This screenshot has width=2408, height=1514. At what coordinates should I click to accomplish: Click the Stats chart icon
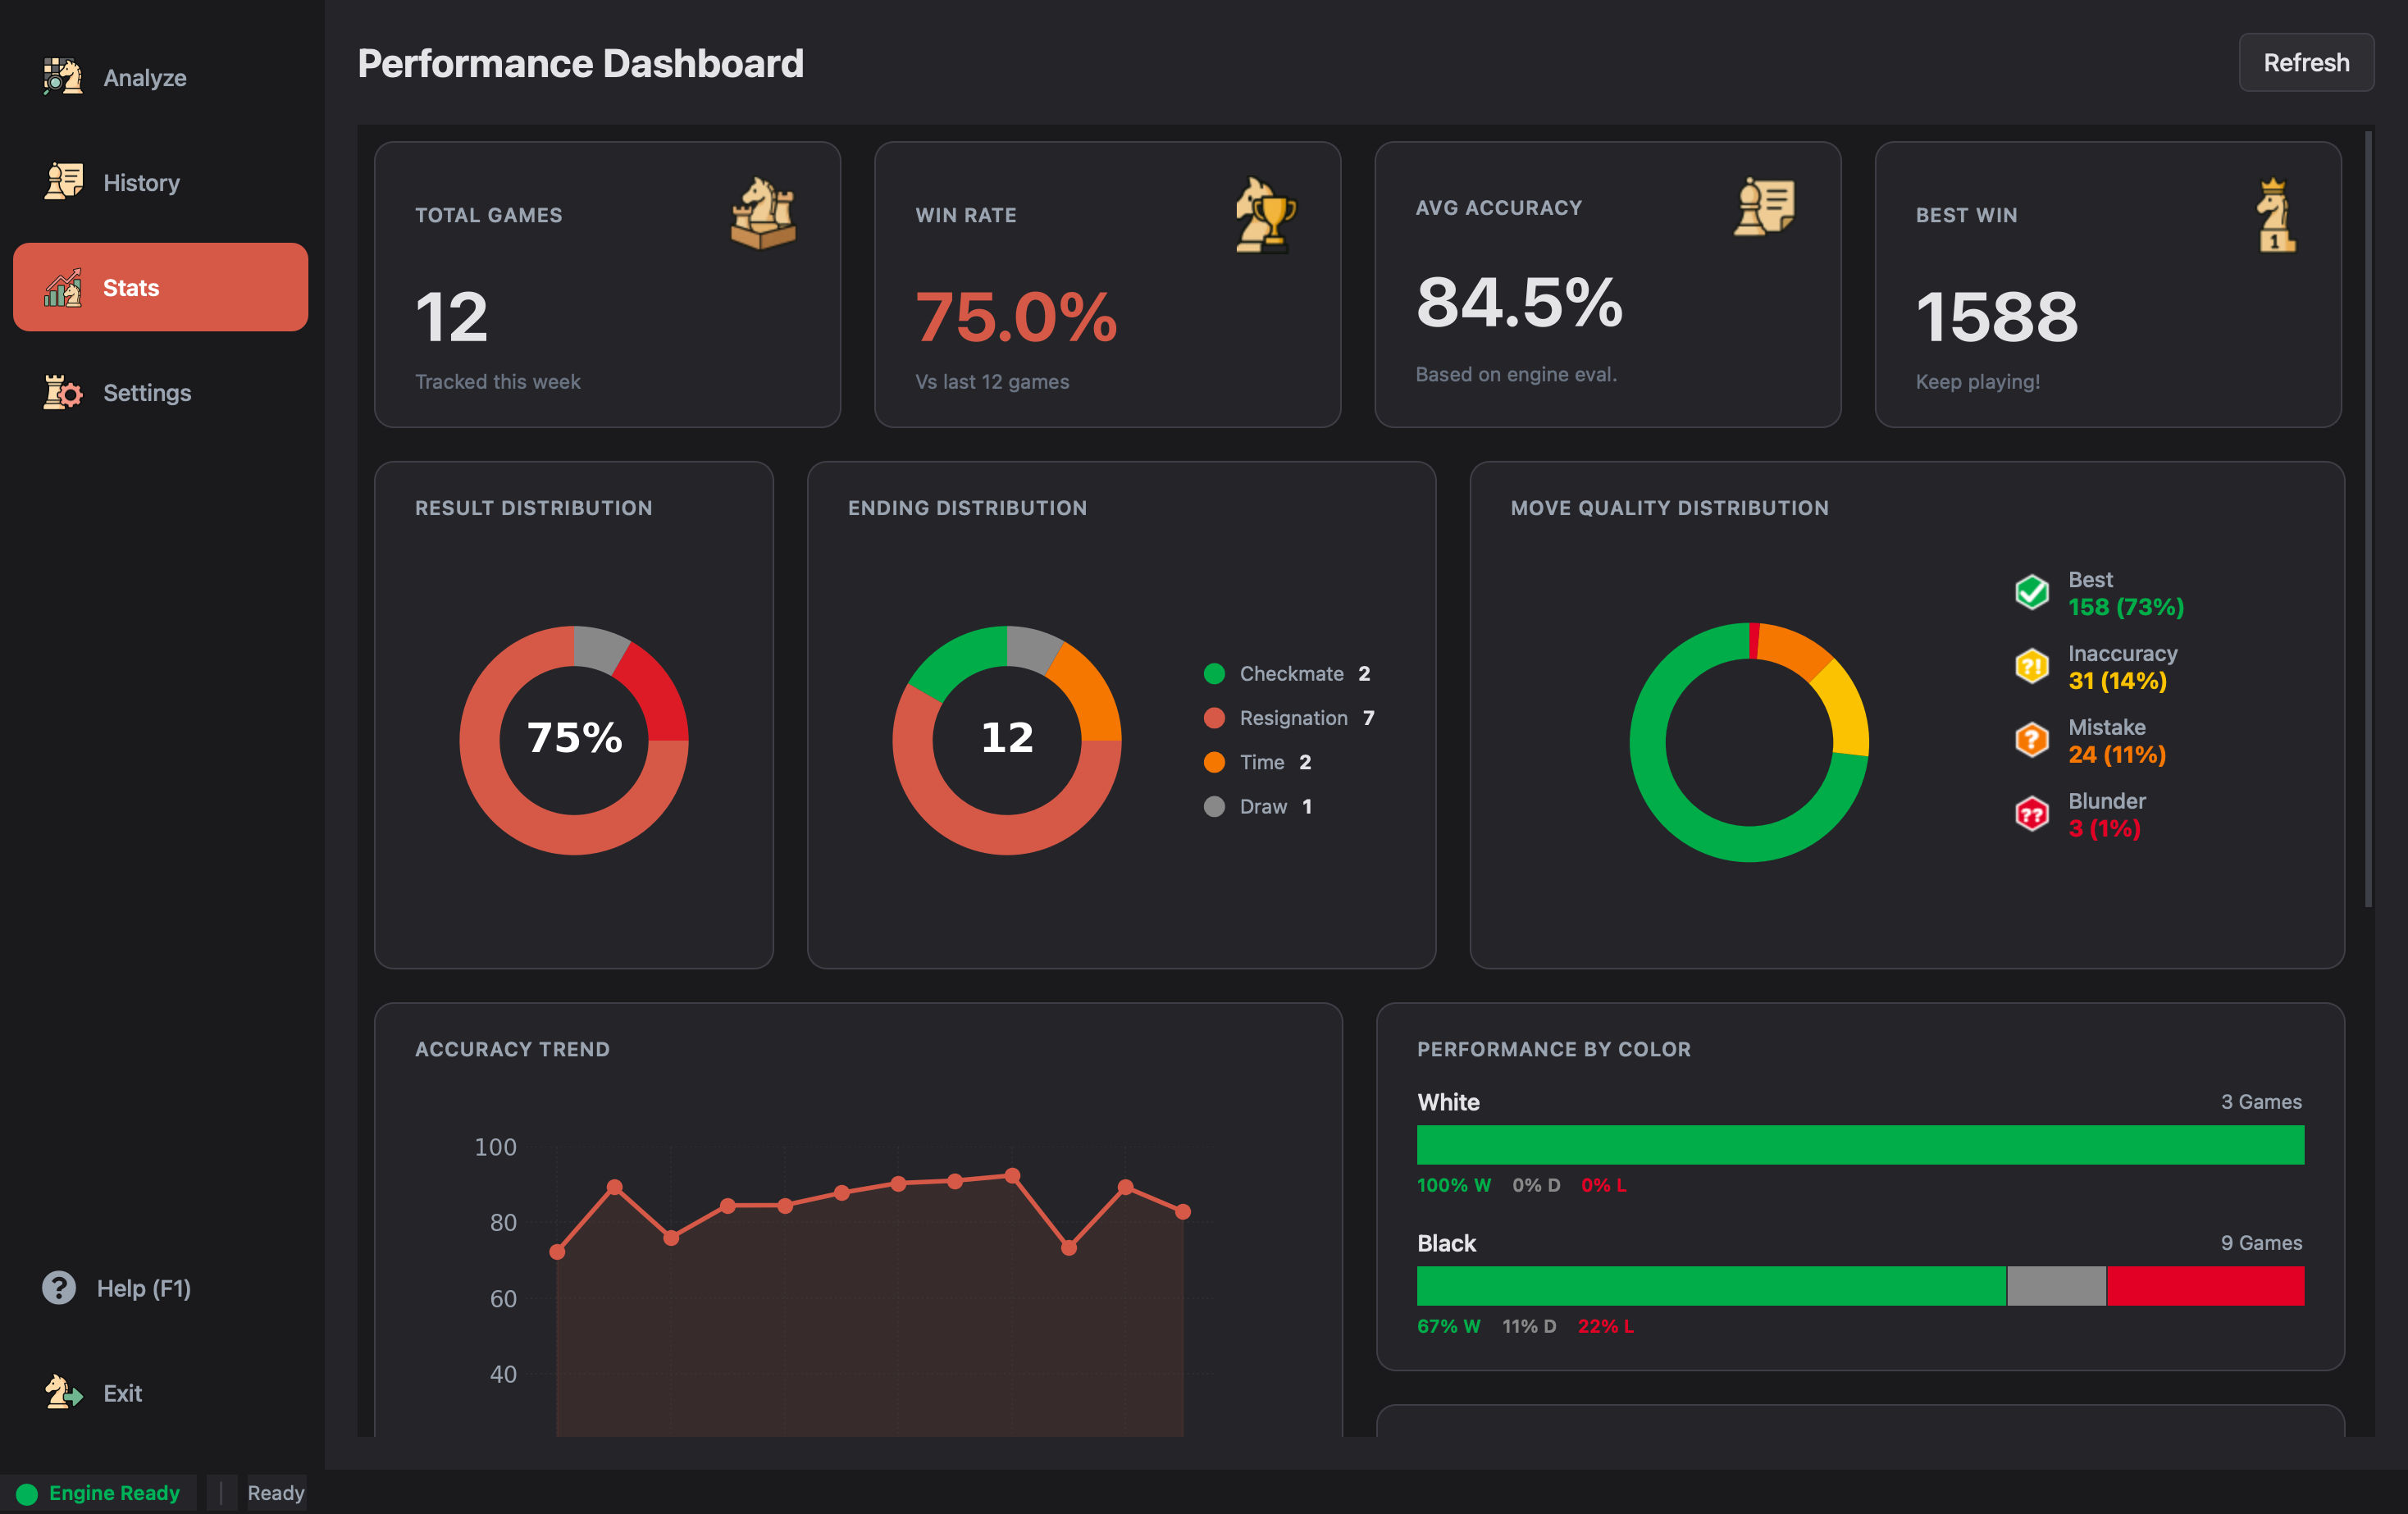pyautogui.click(x=63, y=287)
